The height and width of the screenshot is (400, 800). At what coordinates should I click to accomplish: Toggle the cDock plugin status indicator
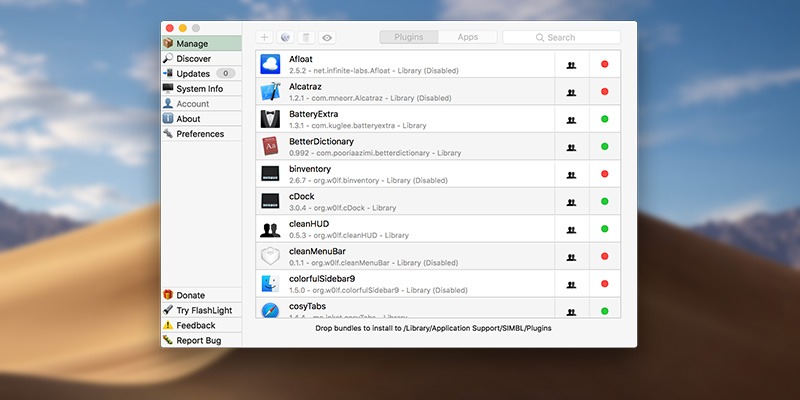click(x=604, y=202)
